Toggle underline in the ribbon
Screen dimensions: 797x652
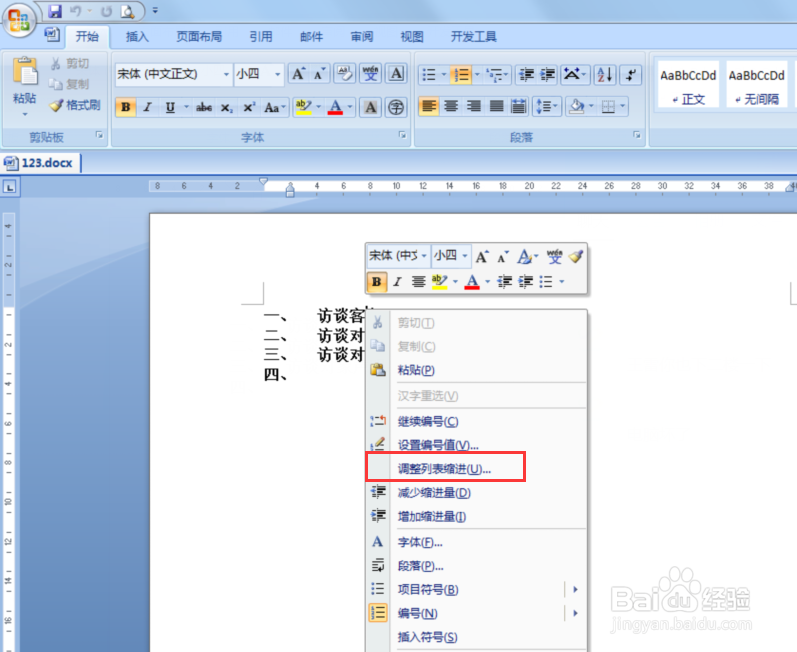pos(170,107)
